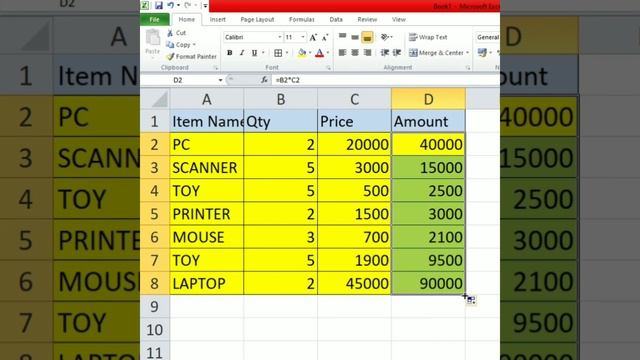This screenshot has width=640, height=360.
Task: Click Merge & Center button
Action: pos(436,53)
